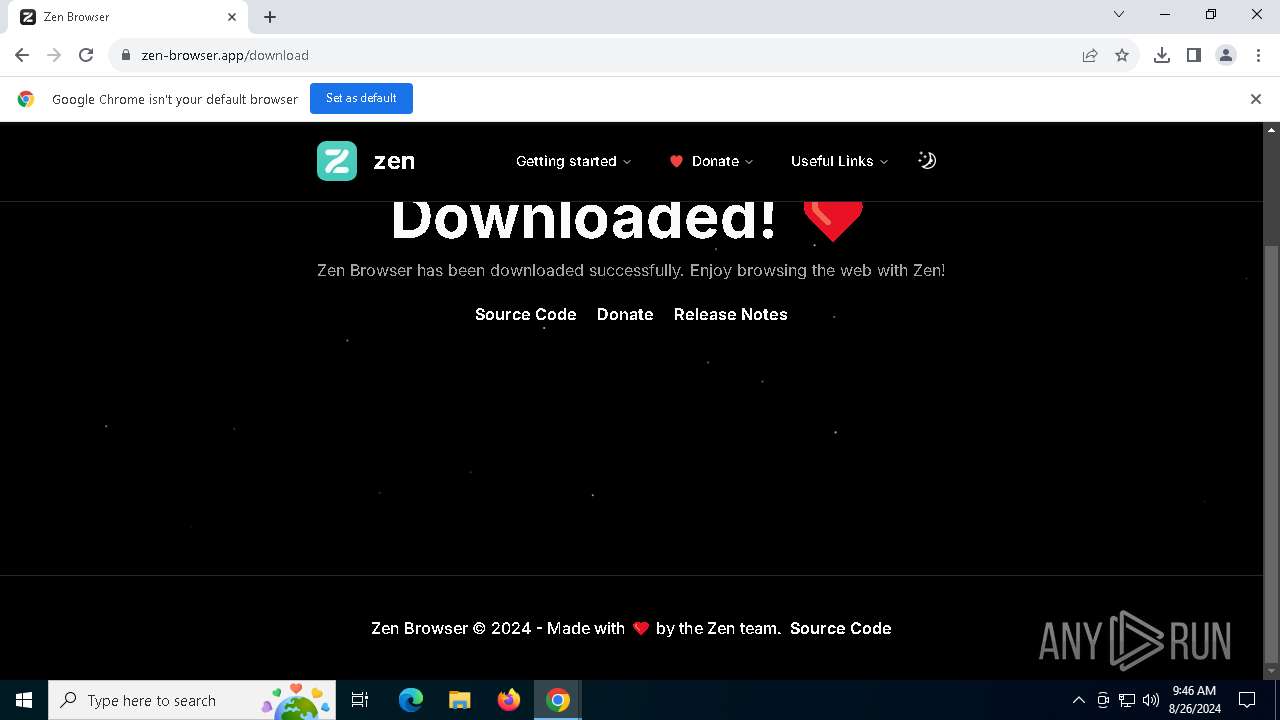Launch Firefox from the taskbar

tap(509, 700)
